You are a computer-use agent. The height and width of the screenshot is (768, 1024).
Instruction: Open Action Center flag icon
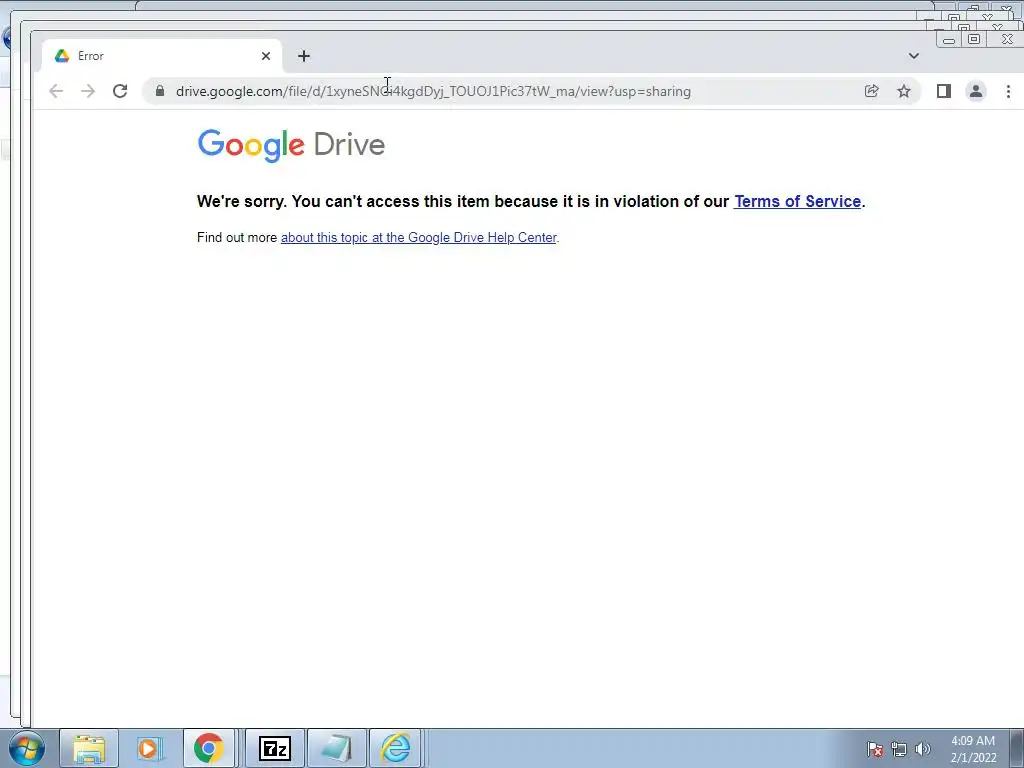(875, 749)
